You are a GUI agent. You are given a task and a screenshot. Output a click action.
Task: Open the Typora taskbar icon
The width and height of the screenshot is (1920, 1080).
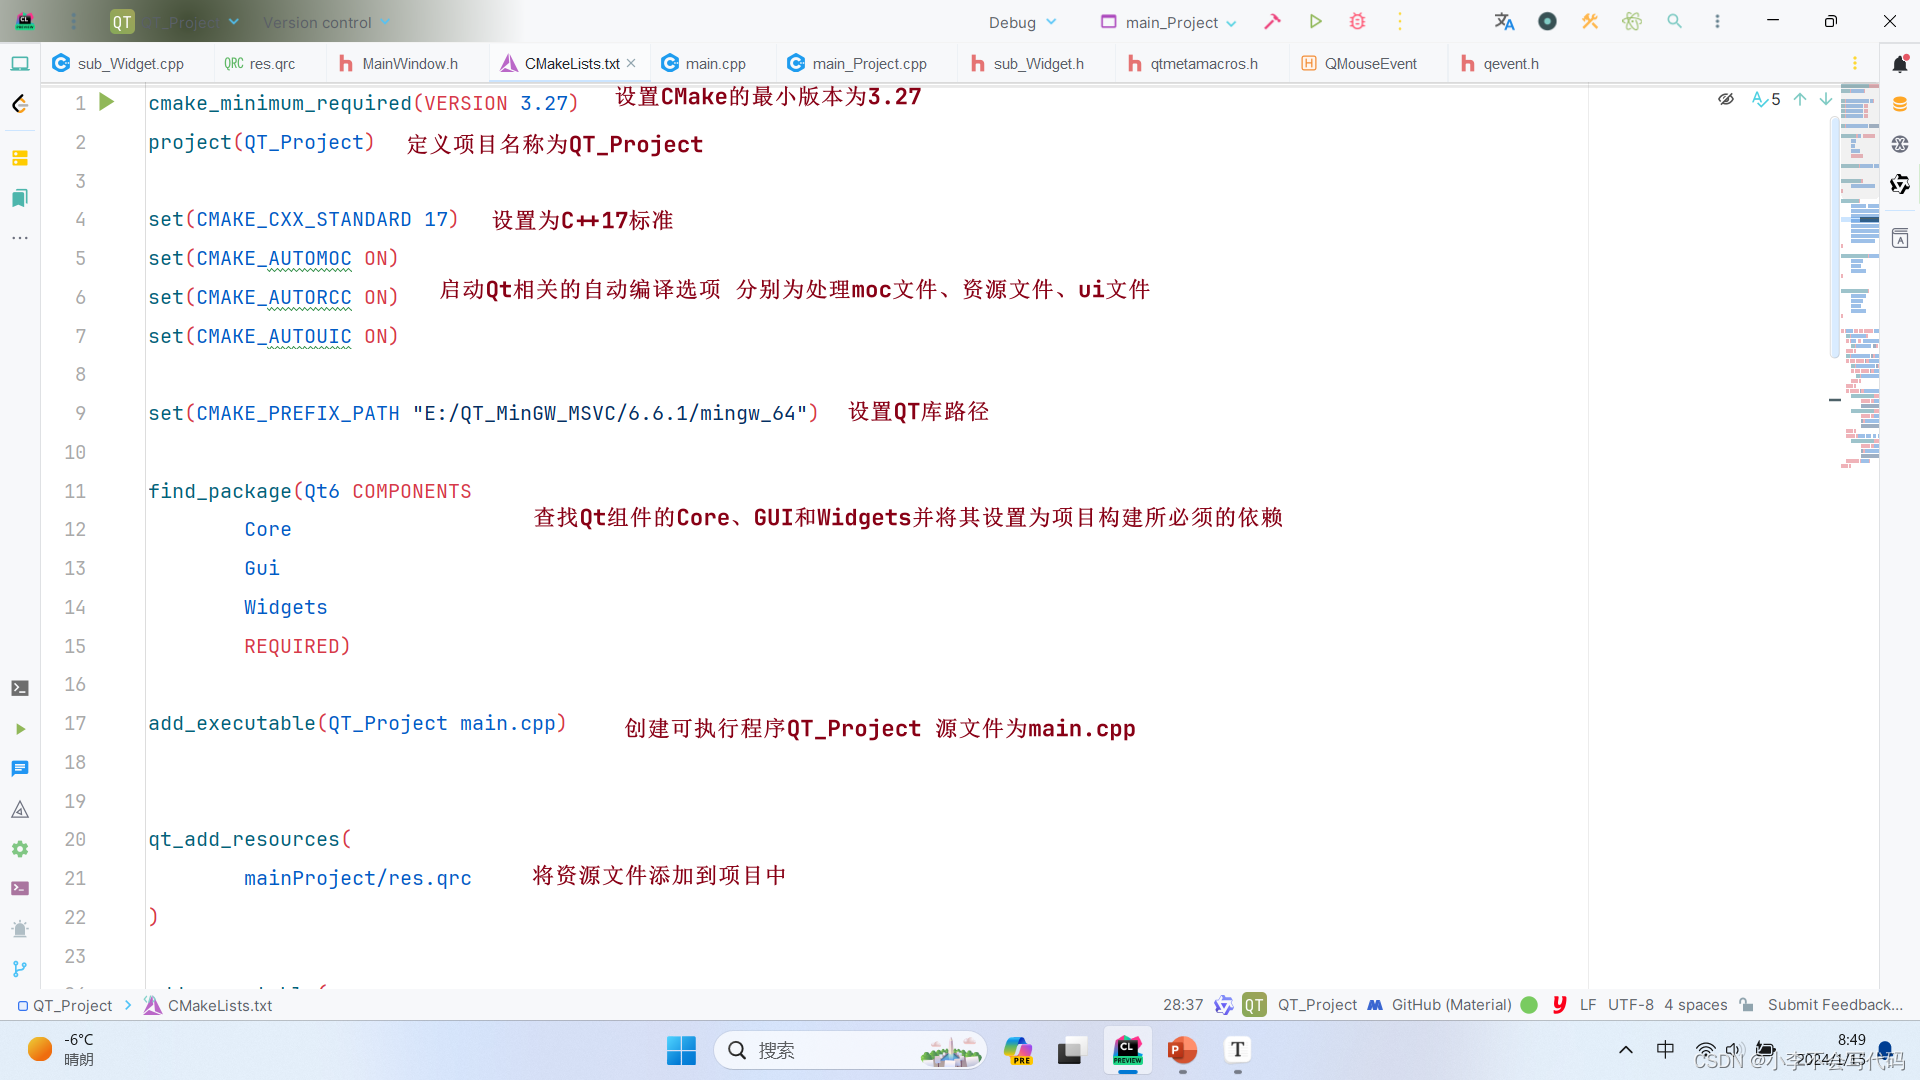tap(1238, 1050)
